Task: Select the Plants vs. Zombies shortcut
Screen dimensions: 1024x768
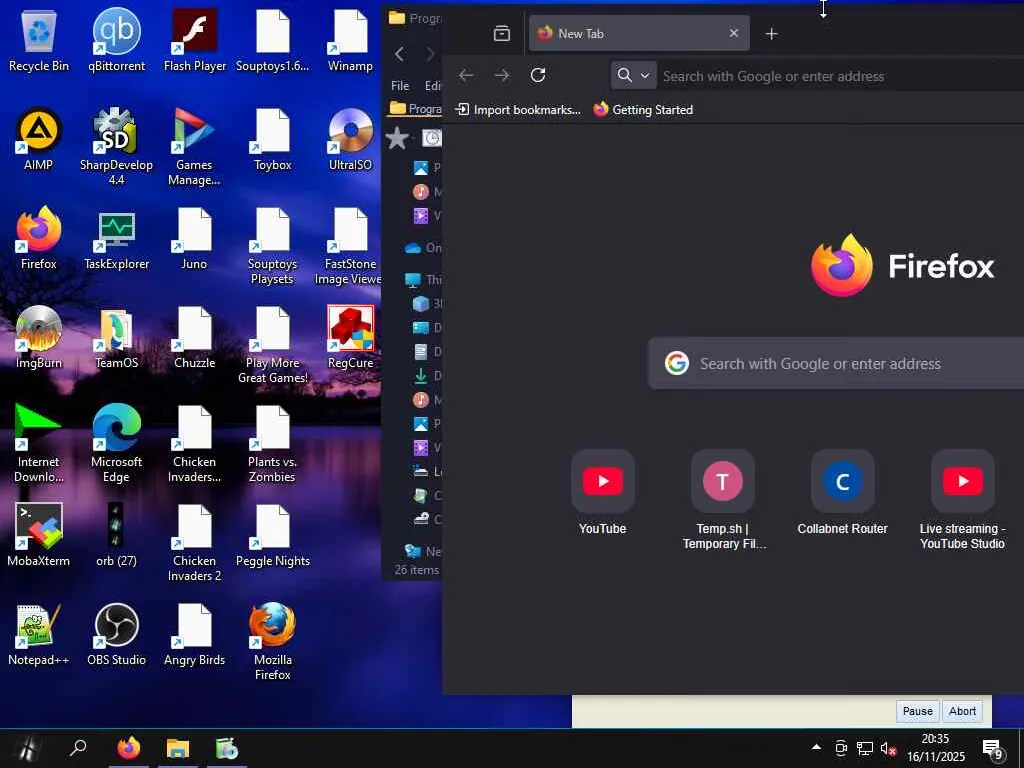Action: [x=272, y=444]
